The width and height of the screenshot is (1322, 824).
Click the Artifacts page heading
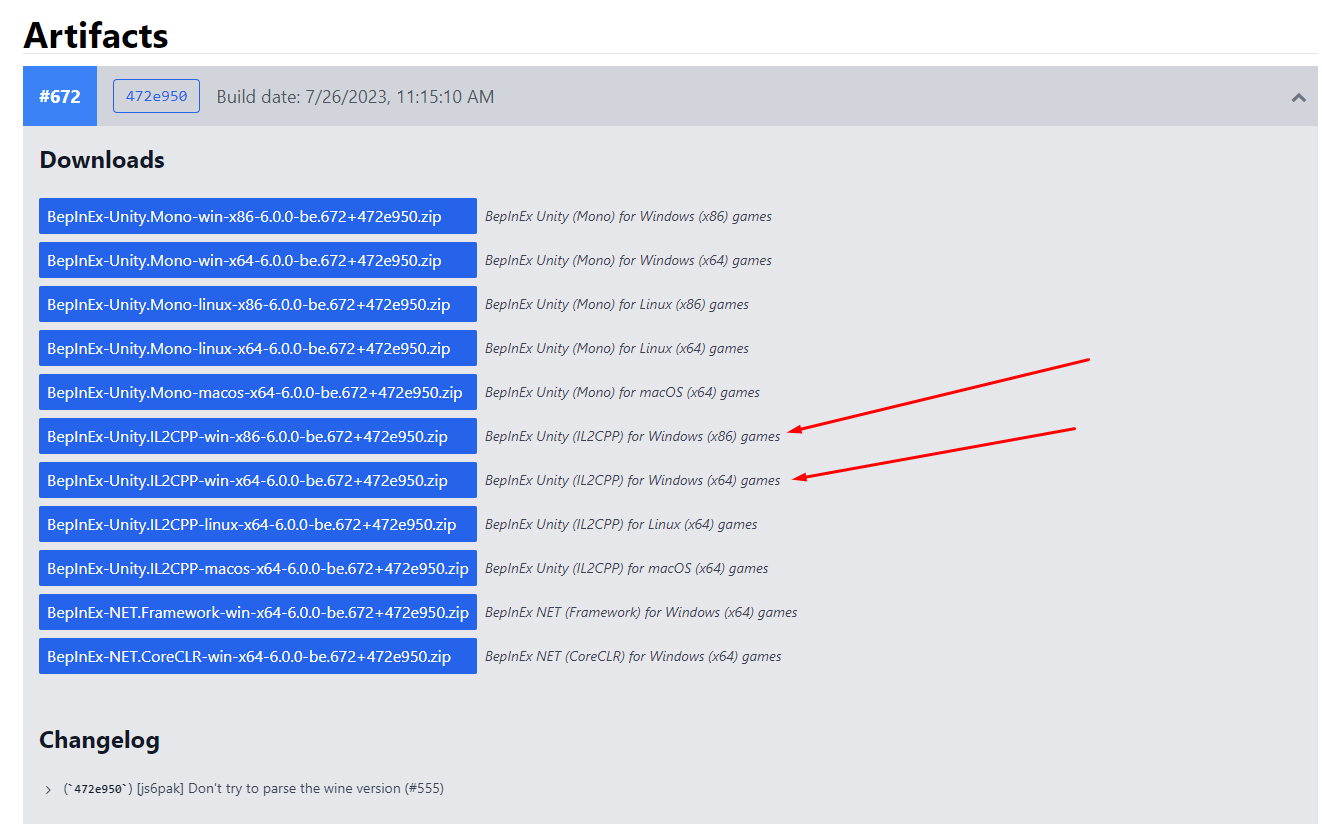pyautogui.click(x=96, y=35)
